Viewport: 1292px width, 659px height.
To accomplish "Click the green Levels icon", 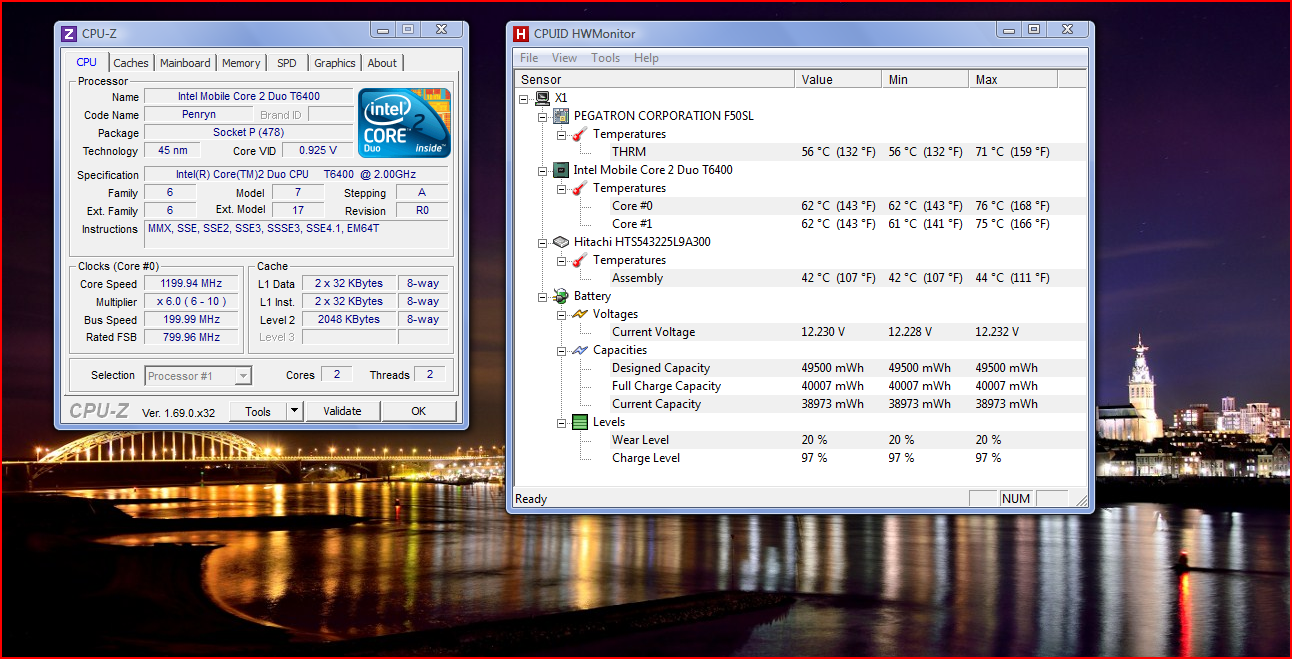I will point(580,422).
